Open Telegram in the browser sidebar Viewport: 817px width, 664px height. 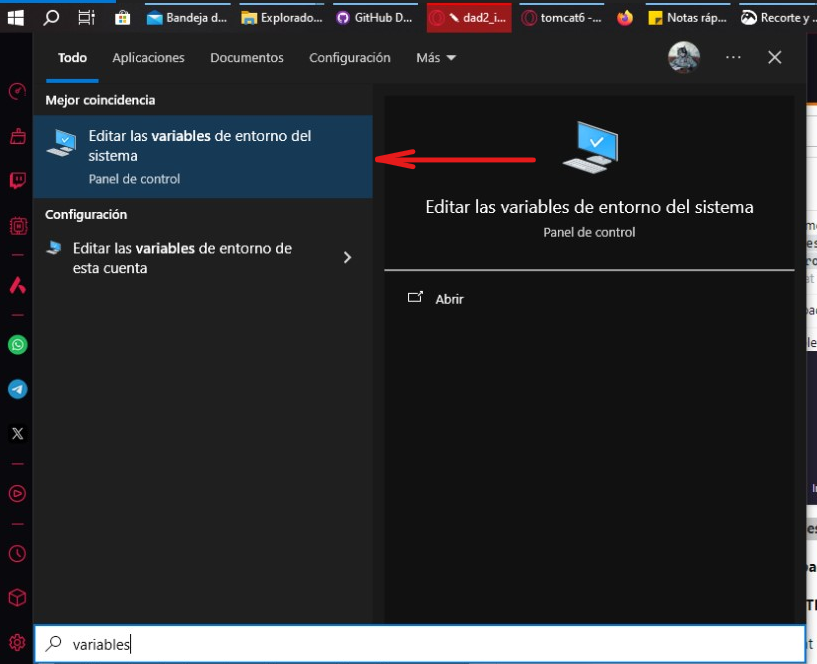click(x=17, y=389)
